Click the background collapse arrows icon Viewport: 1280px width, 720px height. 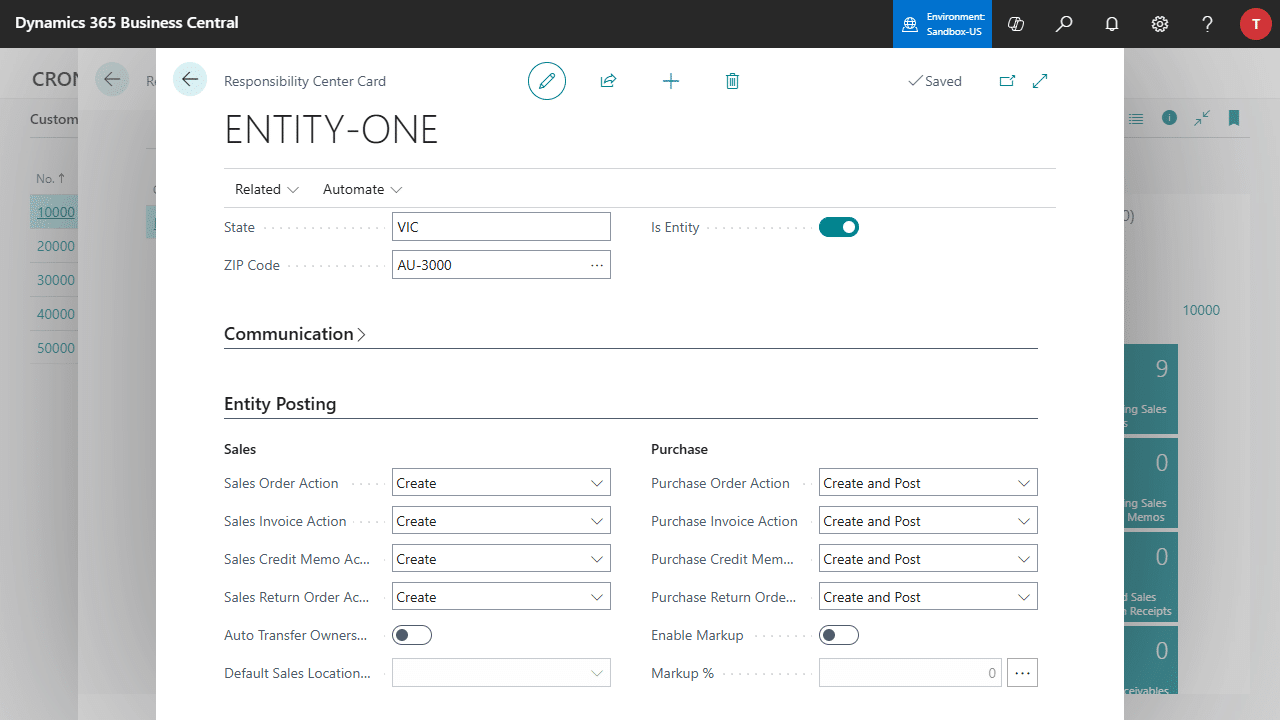(1202, 118)
